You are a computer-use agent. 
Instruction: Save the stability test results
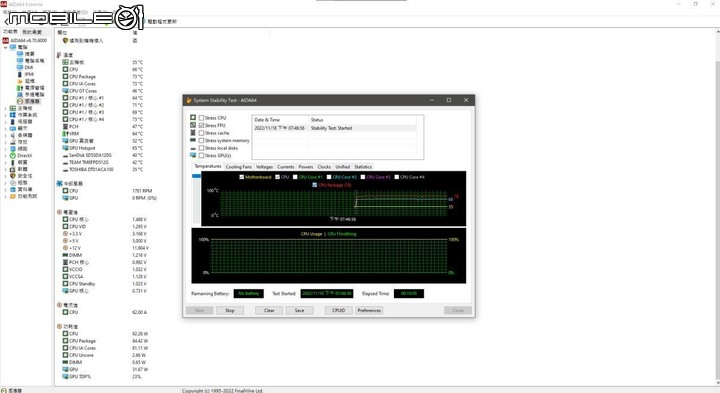coord(299,310)
